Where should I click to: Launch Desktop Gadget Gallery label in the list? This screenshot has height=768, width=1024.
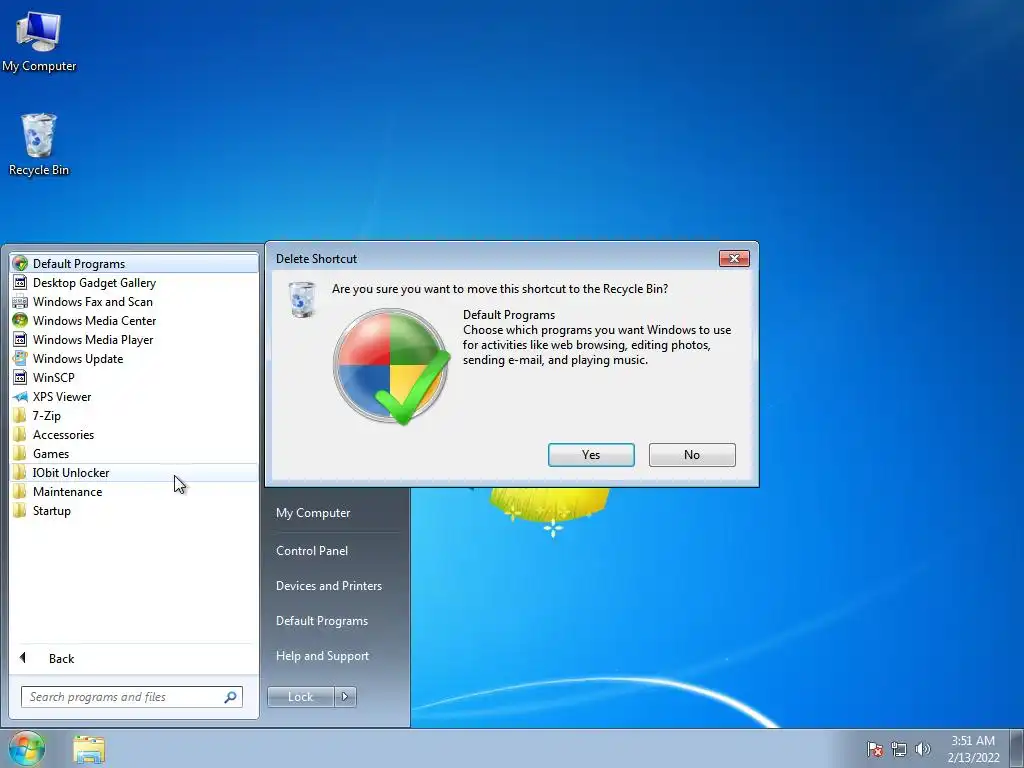[x=94, y=283]
